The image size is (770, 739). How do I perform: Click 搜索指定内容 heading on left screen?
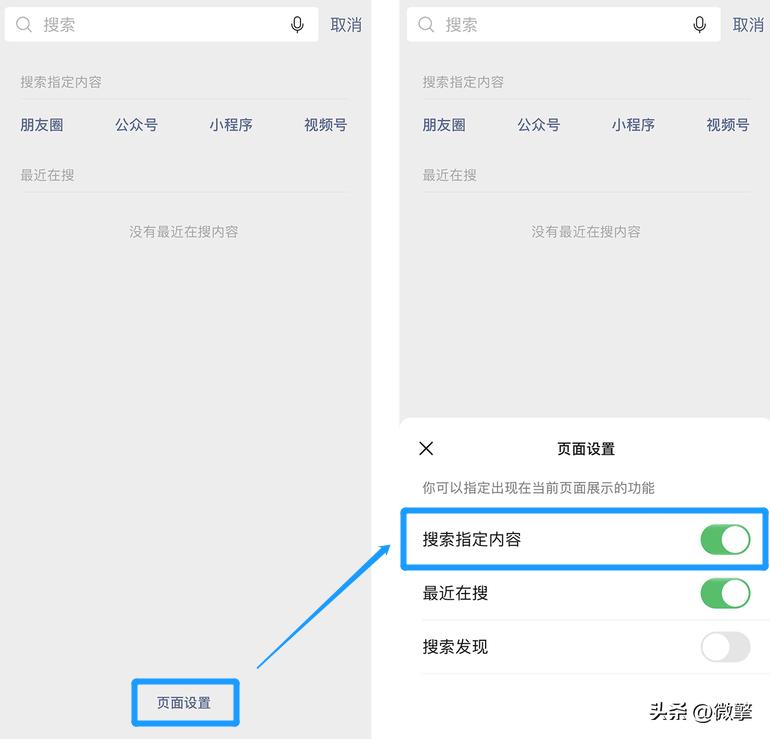[x=61, y=82]
